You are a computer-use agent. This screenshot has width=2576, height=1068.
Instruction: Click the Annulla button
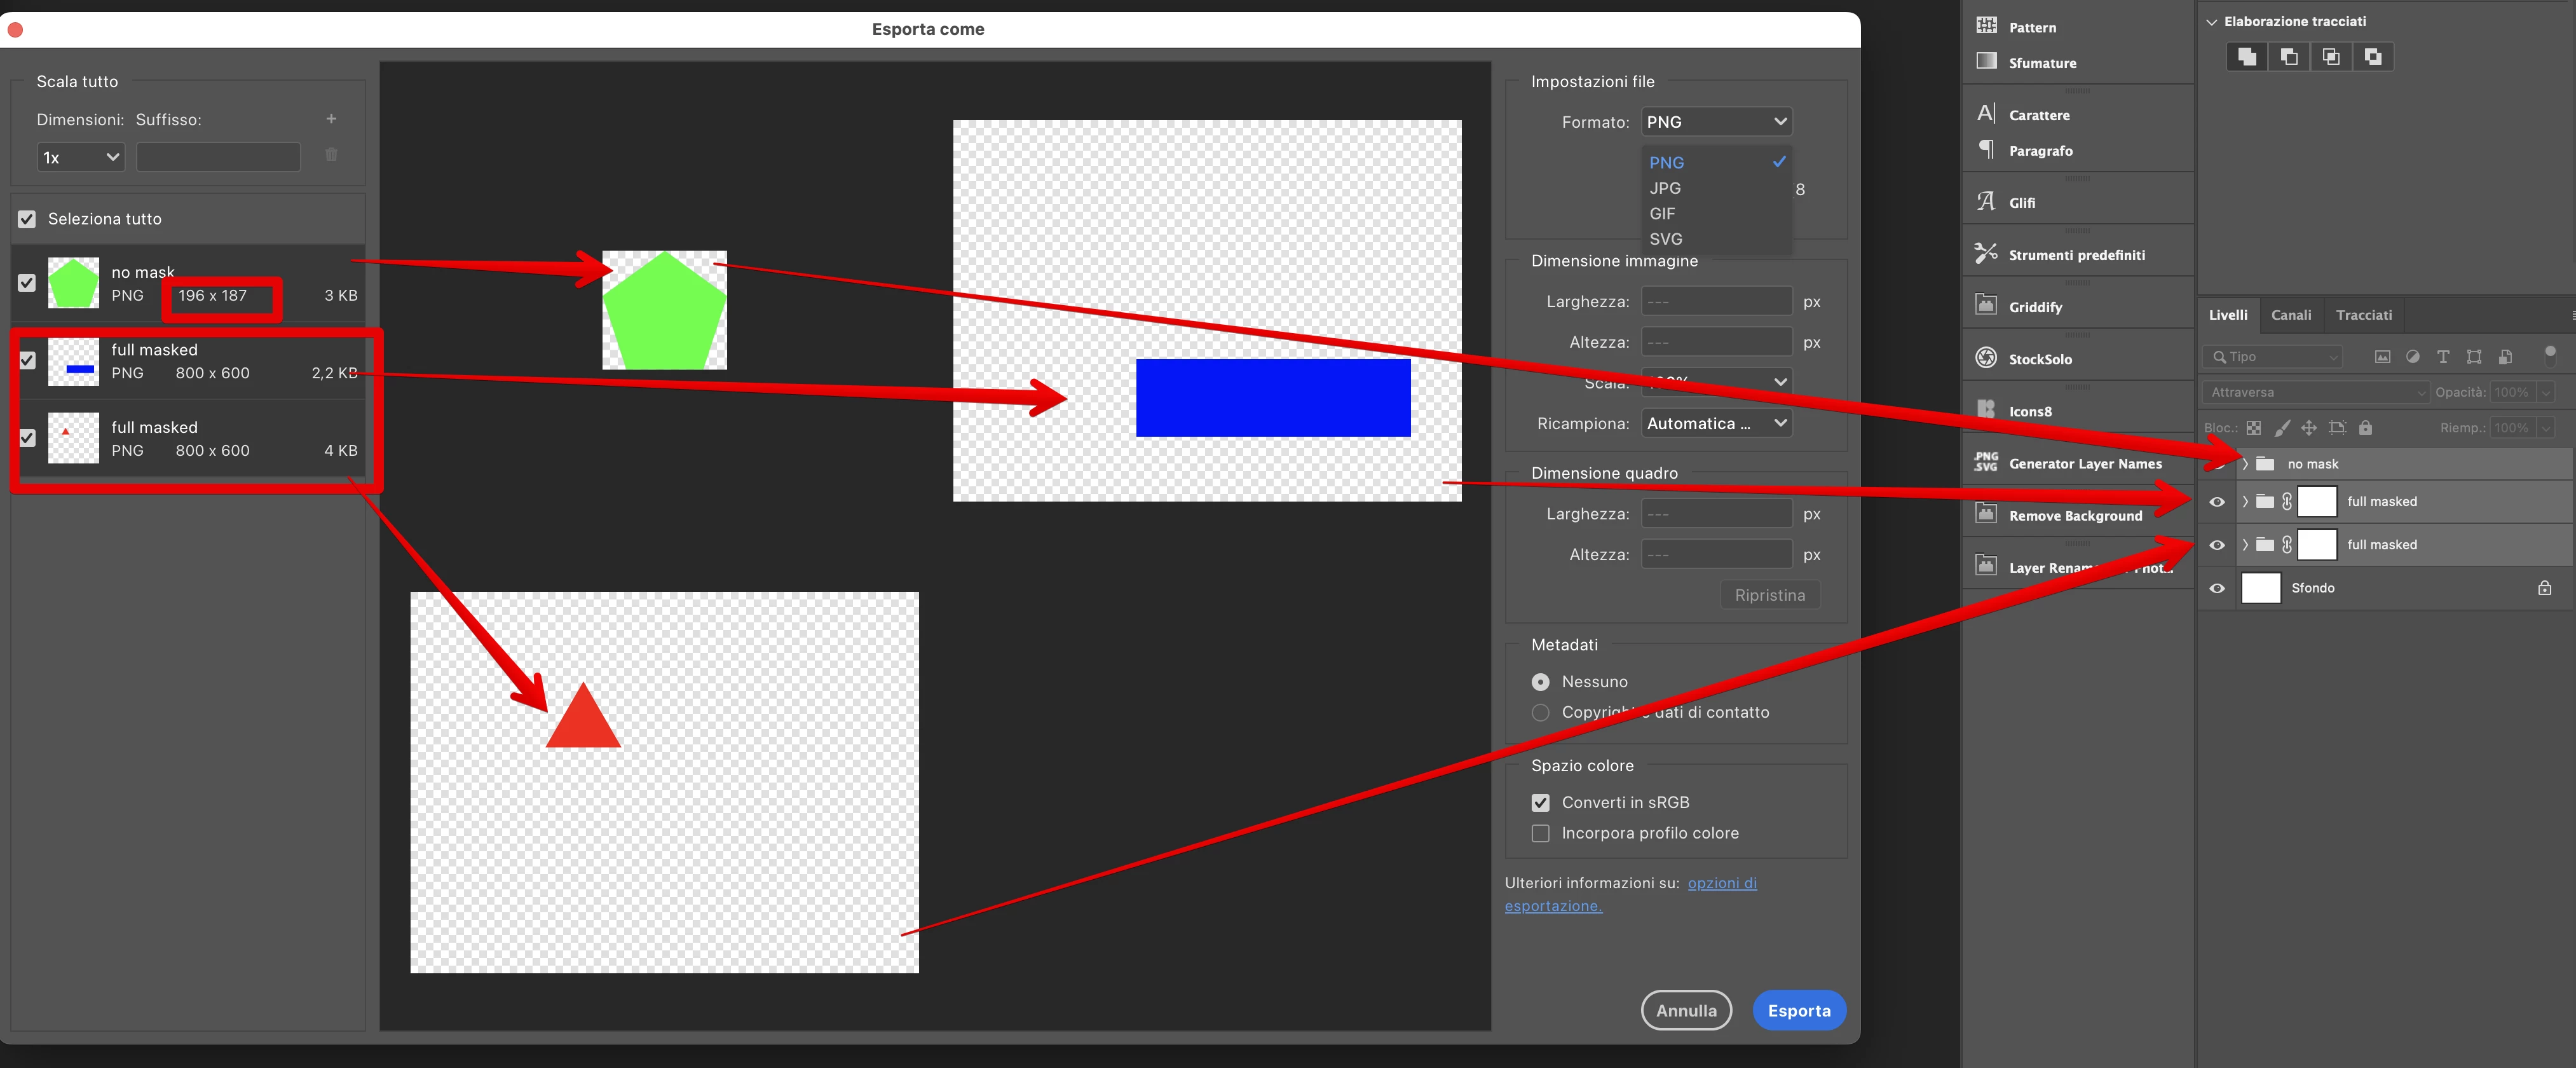tap(1686, 1011)
